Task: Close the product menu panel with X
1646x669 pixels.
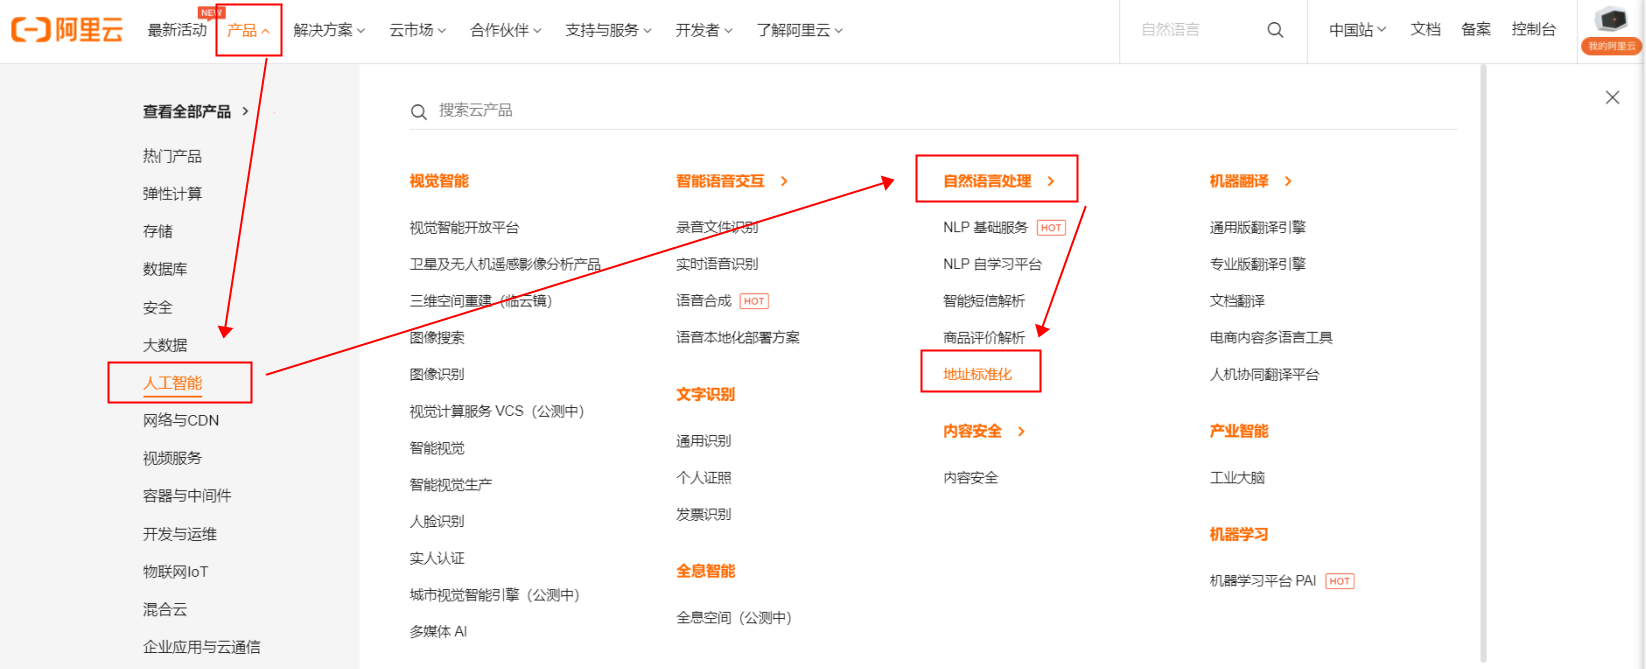Action: (x=1612, y=97)
